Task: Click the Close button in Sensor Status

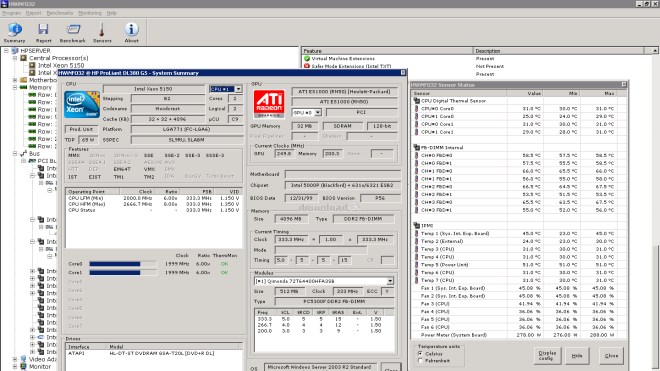Action: click(611, 356)
